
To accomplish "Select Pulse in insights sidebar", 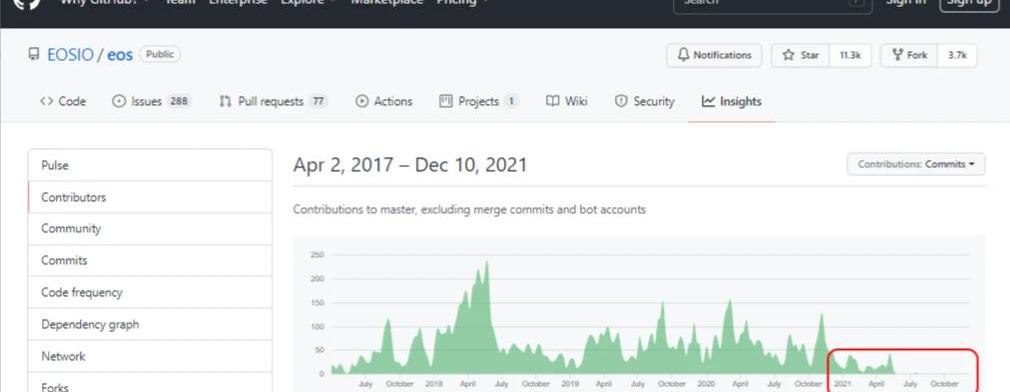I will (150, 165).
